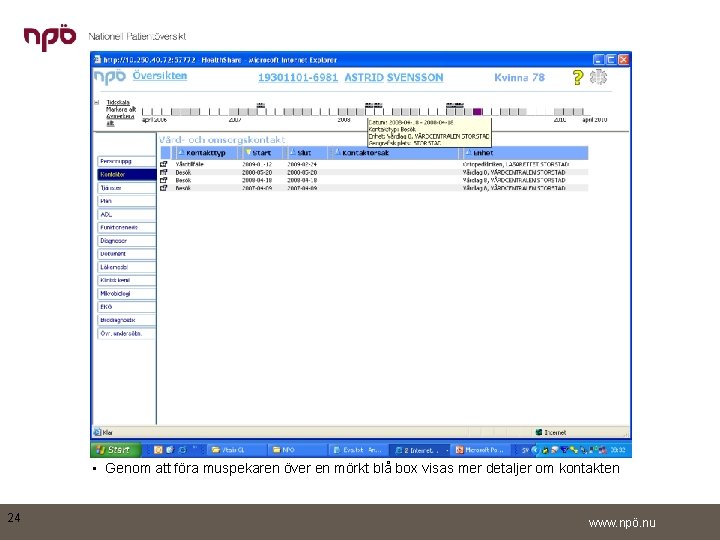720x540 pixels.
Task: Click the Internet zone status bar indicator
Action: (551, 432)
